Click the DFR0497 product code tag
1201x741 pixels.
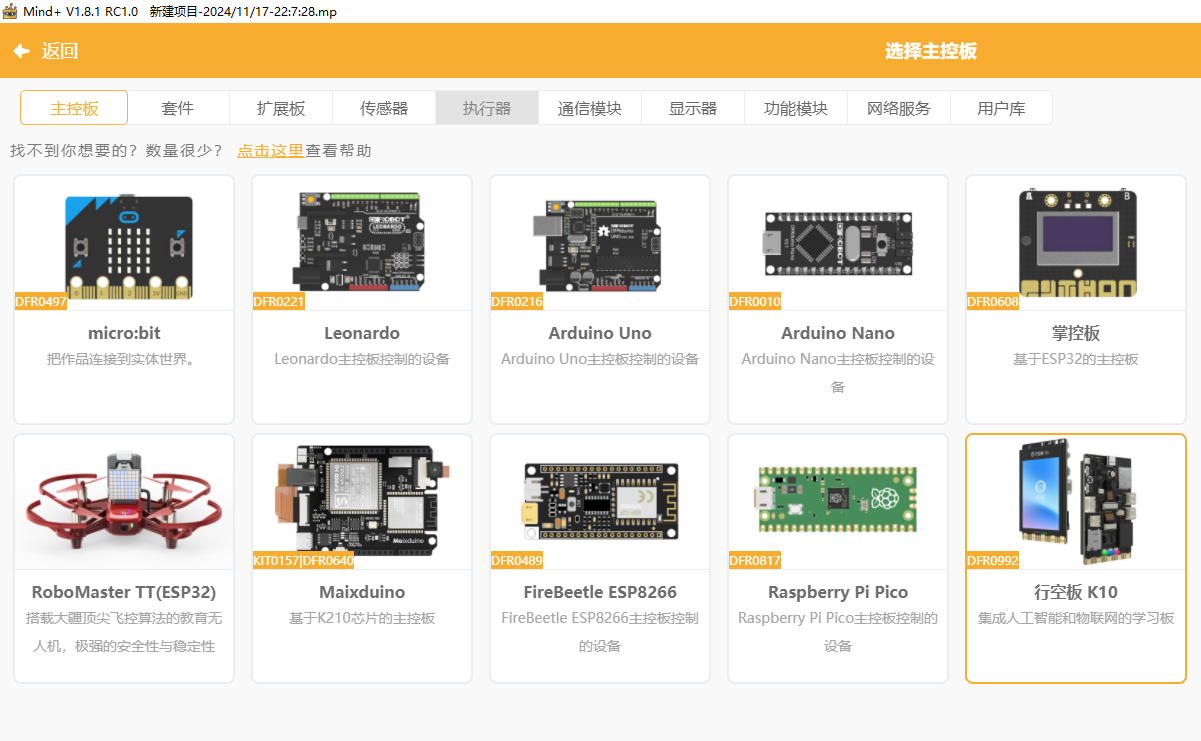point(41,302)
